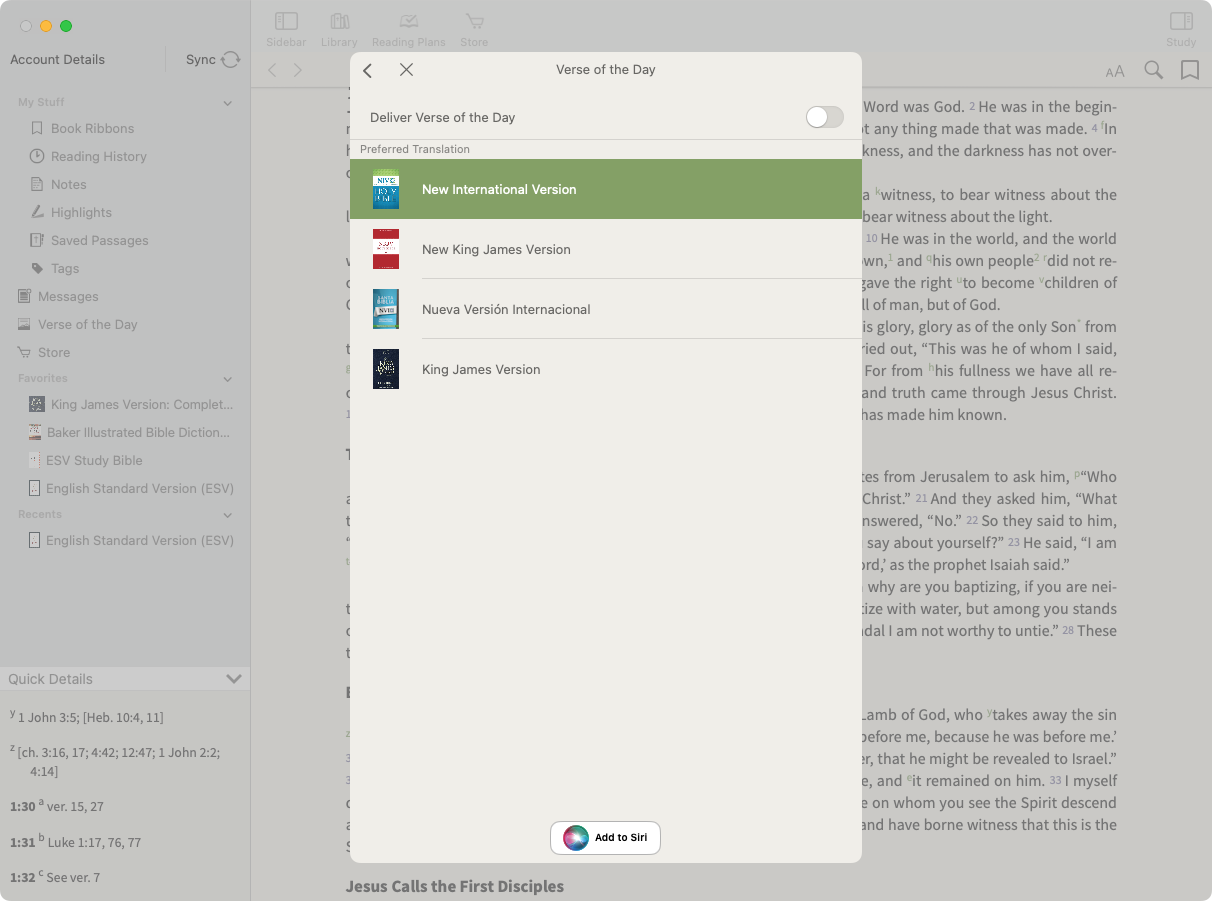The image size is (1212, 901).
Task: Click the Add to Siri button
Action: [x=606, y=838]
